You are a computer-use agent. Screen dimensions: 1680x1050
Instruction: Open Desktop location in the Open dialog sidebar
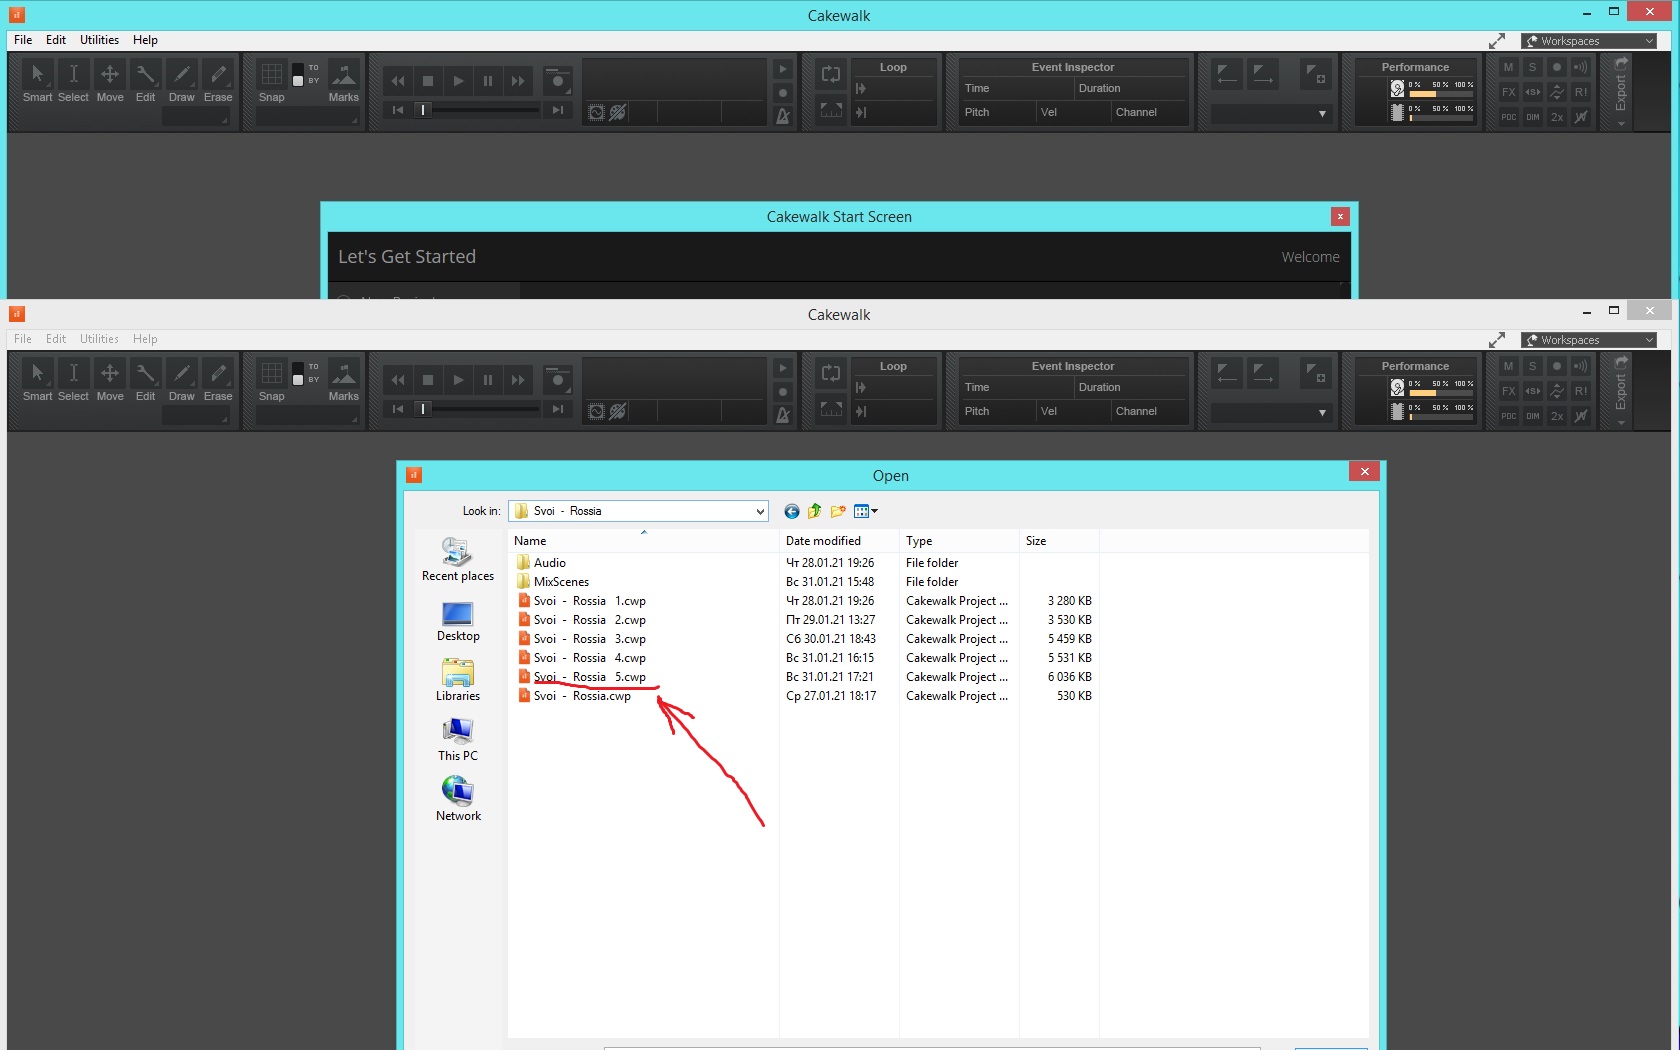(458, 621)
